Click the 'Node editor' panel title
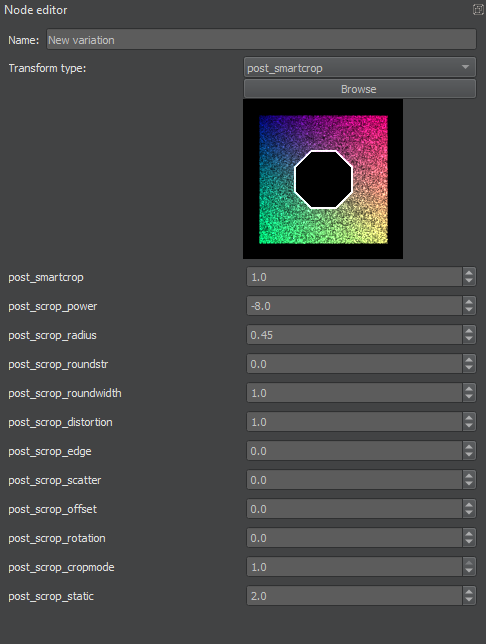Viewport: 486px width, 644px height. tap(36, 10)
